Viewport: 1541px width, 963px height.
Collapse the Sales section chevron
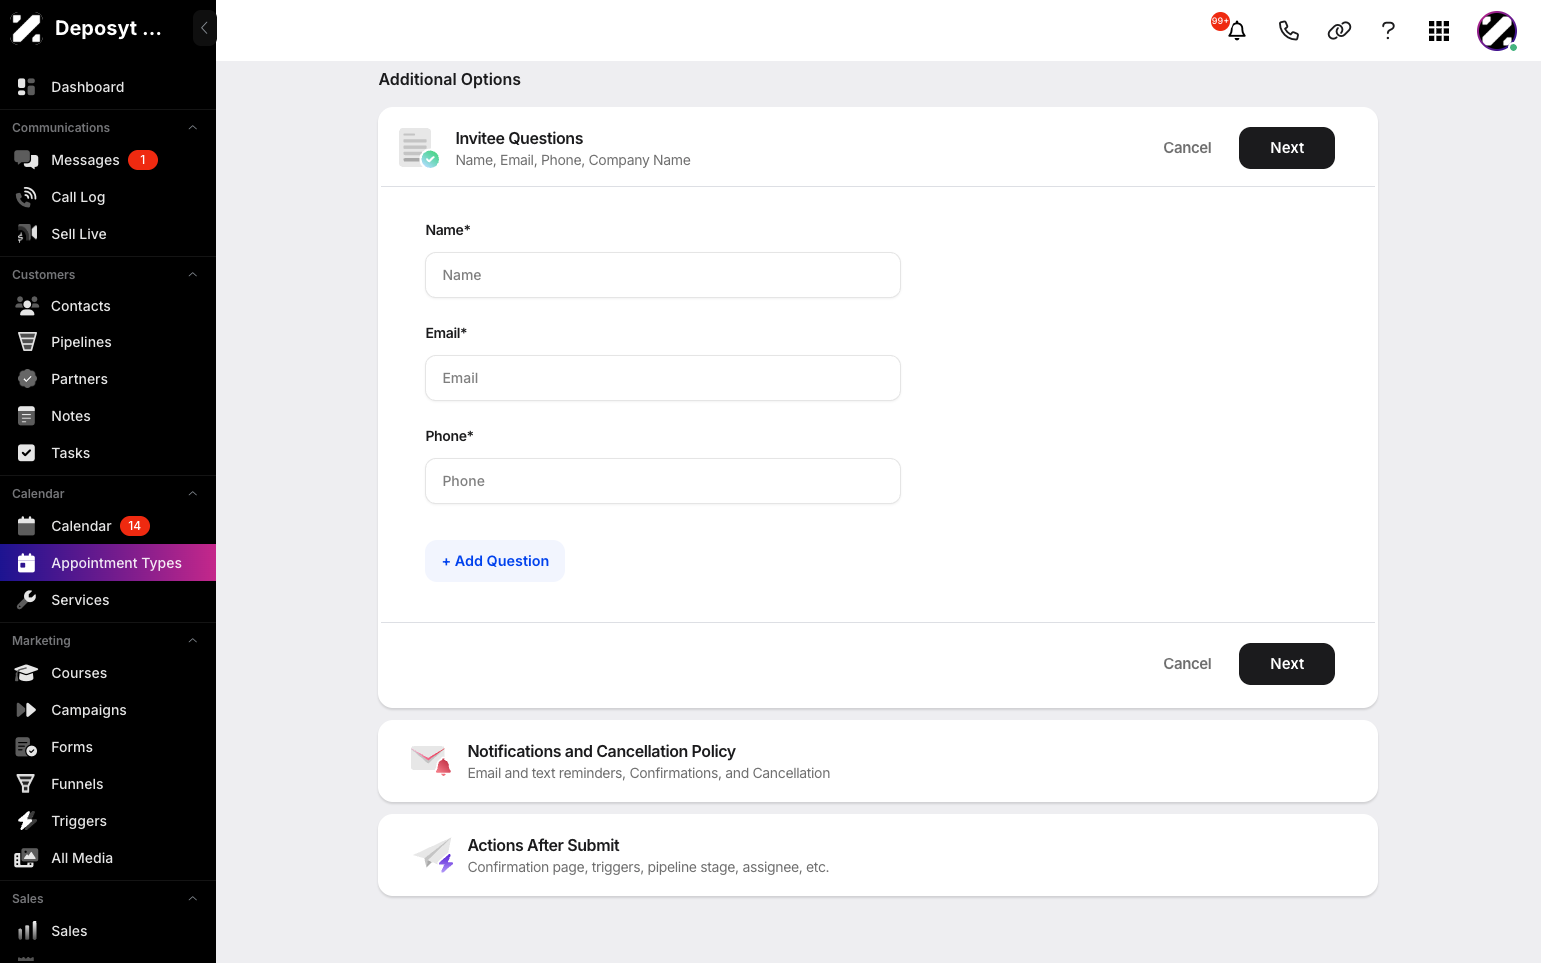[x=193, y=899]
